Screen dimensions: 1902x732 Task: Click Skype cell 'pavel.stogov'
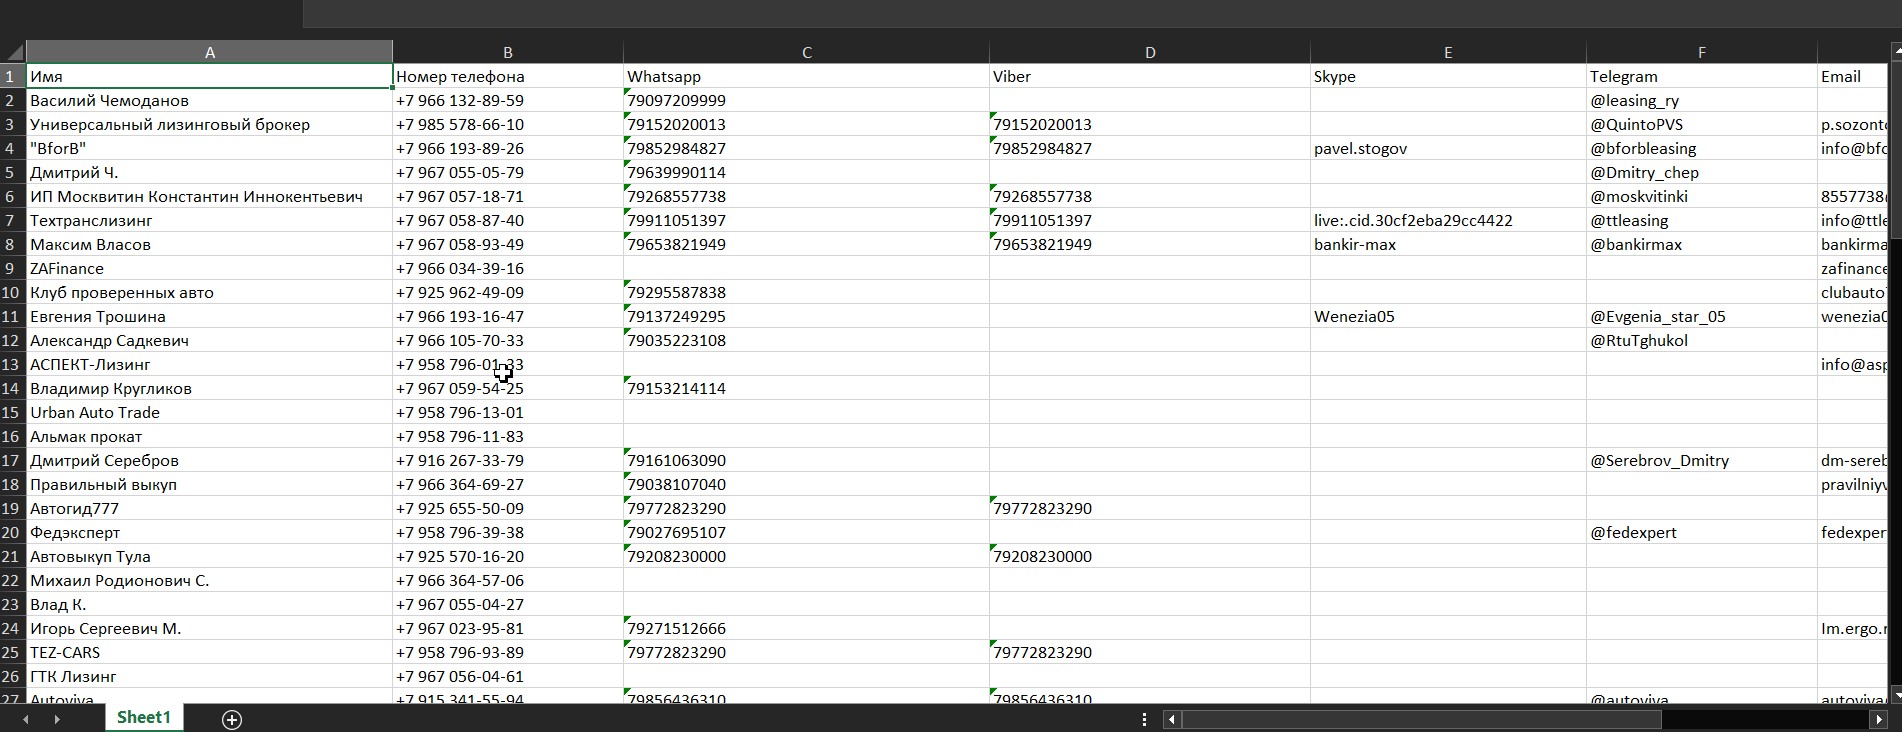(x=1448, y=148)
